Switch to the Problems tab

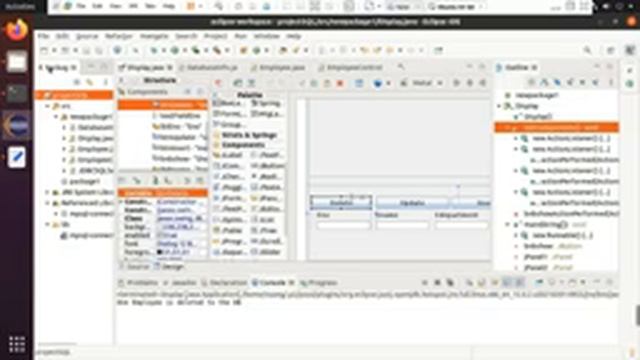click(139, 282)
